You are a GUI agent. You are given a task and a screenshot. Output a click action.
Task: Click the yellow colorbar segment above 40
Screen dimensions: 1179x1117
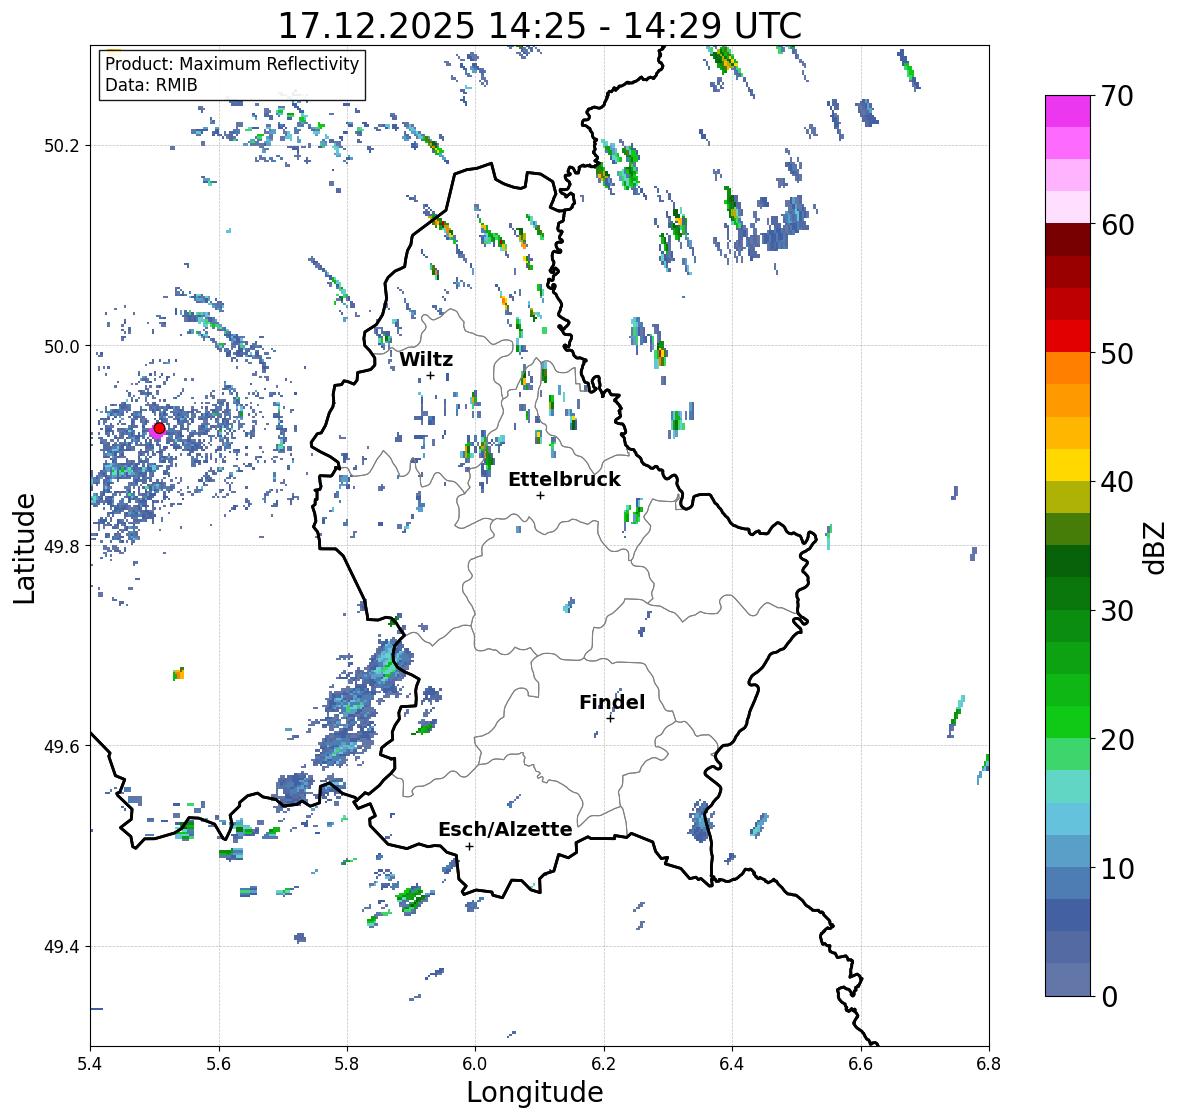(1068, 465)
